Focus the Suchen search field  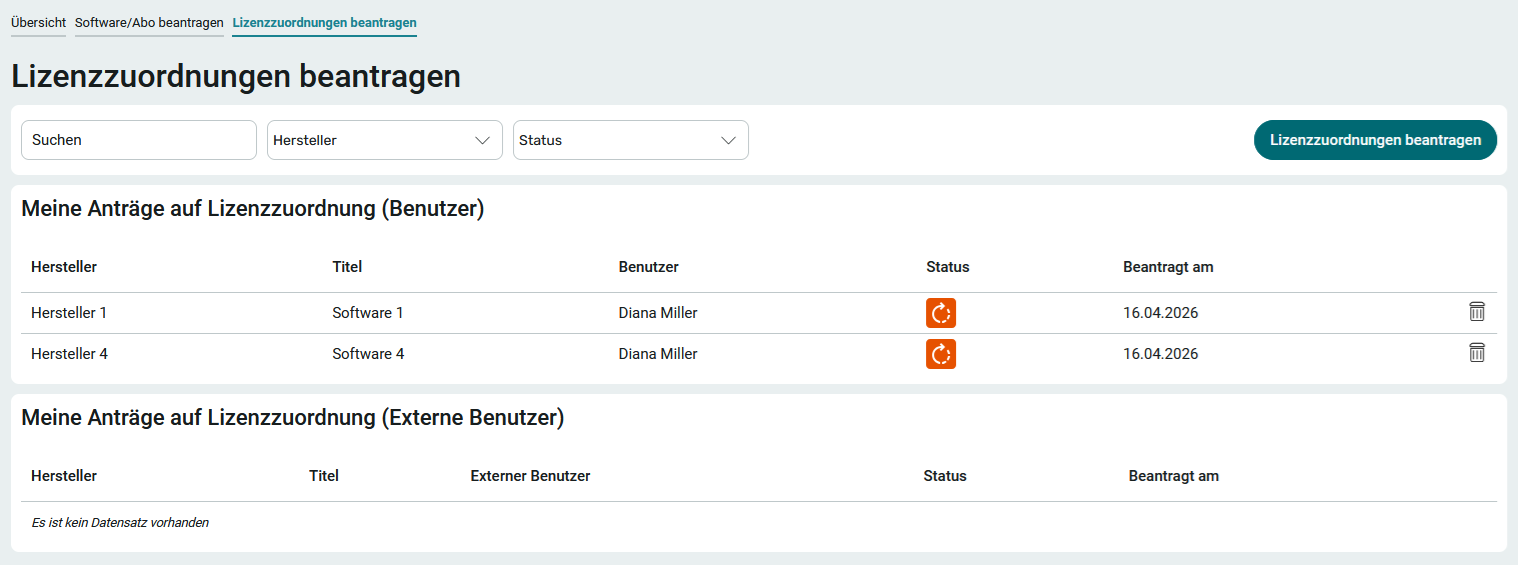coord(139,140)
